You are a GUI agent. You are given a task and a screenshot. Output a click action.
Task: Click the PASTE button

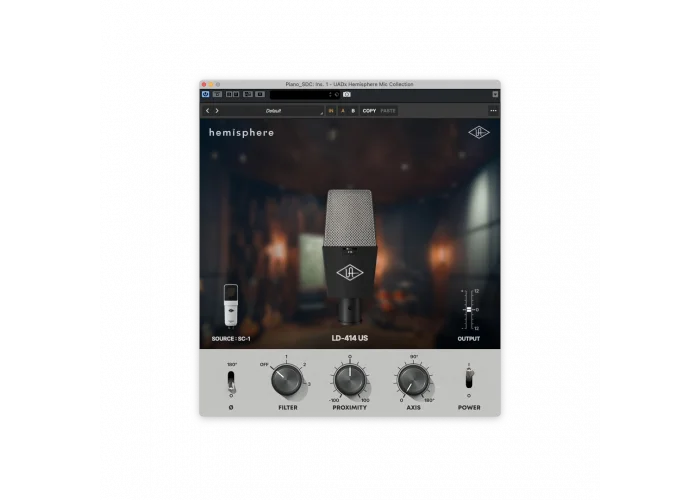pos(388,111)
